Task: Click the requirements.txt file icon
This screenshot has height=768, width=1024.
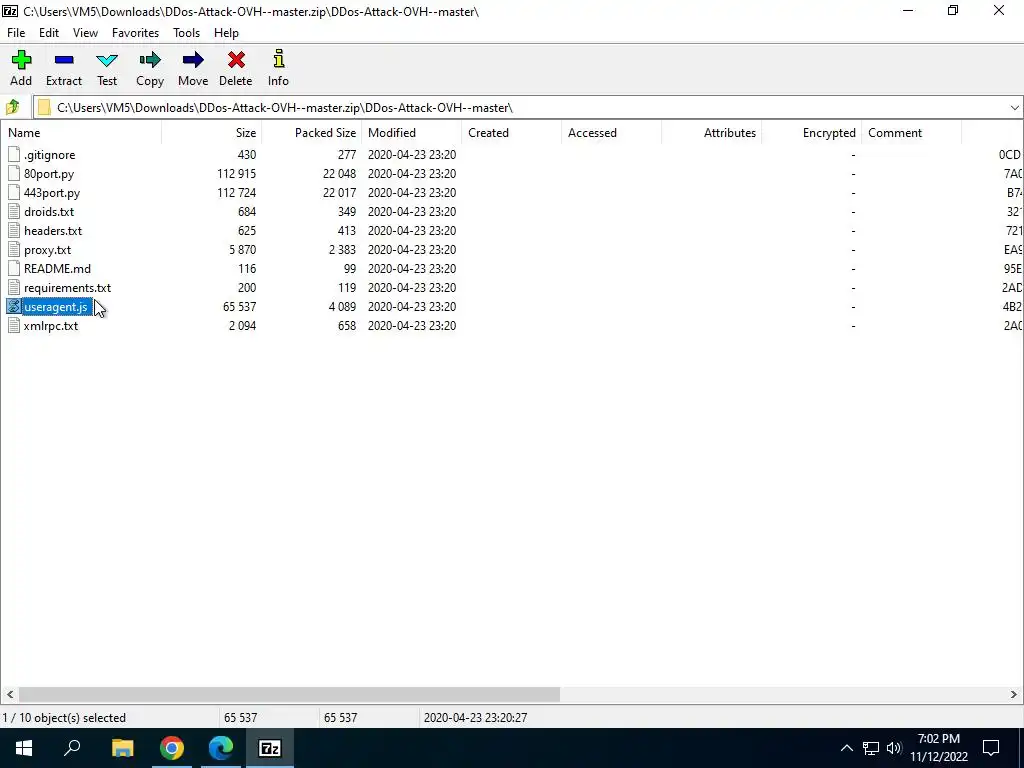Action: coord(14,287)
